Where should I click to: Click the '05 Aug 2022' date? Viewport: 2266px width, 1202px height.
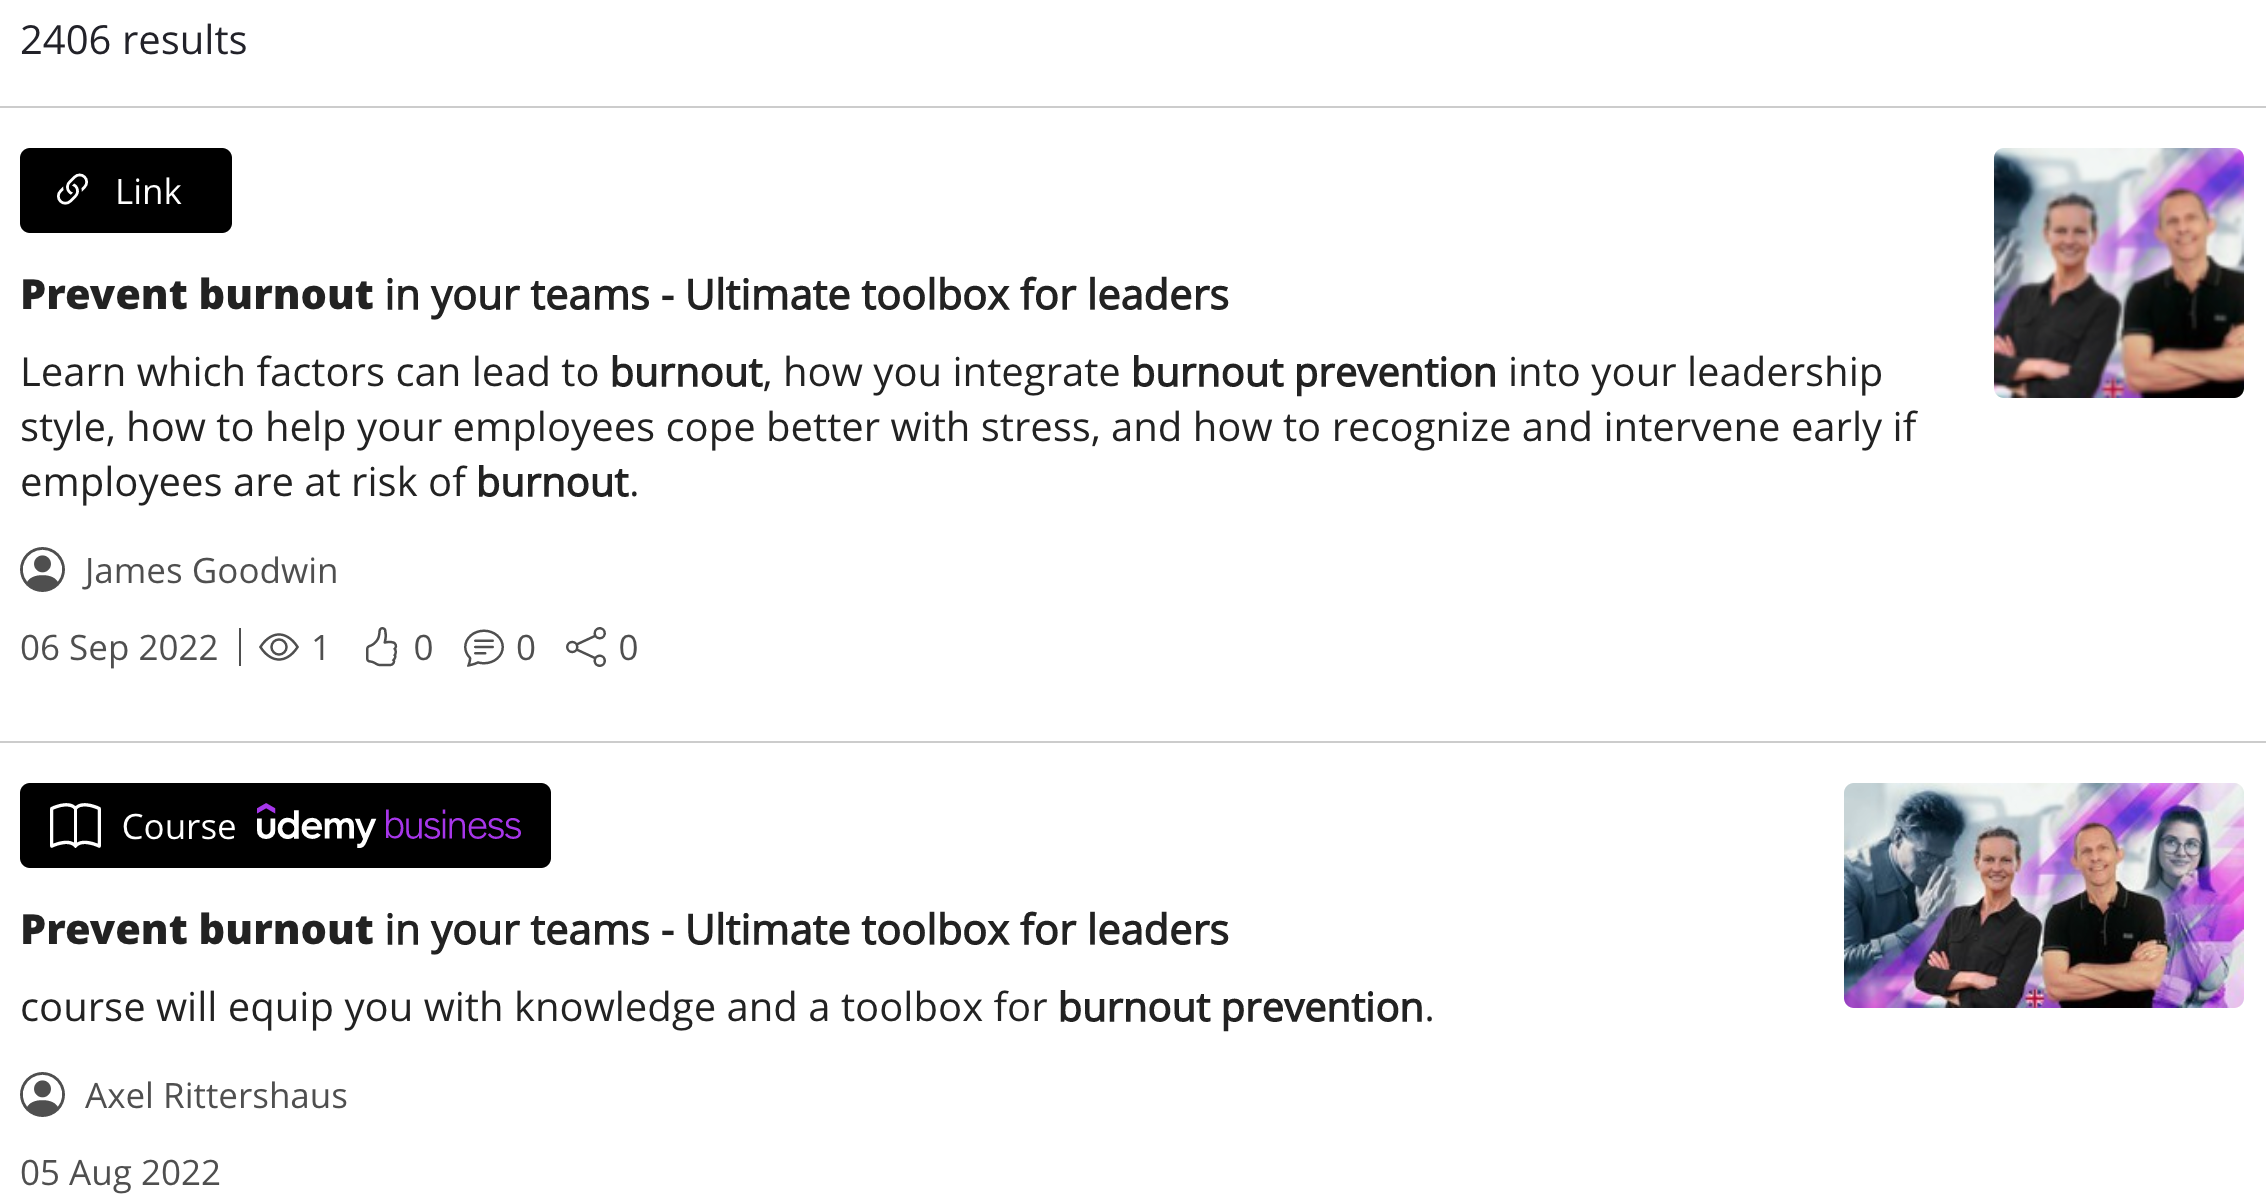[120, 1172]
